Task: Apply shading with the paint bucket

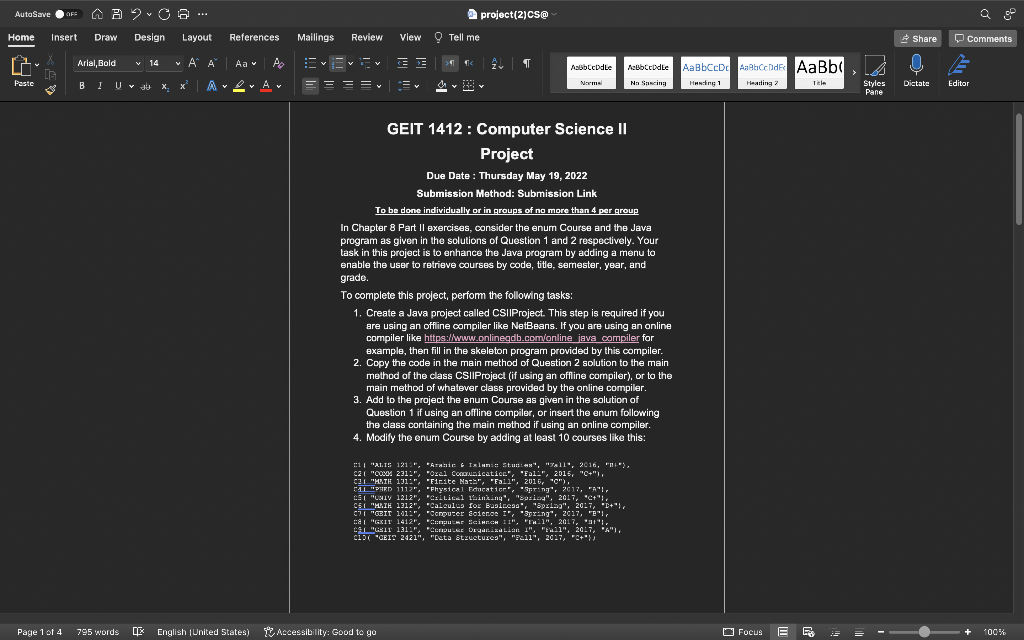Action: click(x=441, y=86)
